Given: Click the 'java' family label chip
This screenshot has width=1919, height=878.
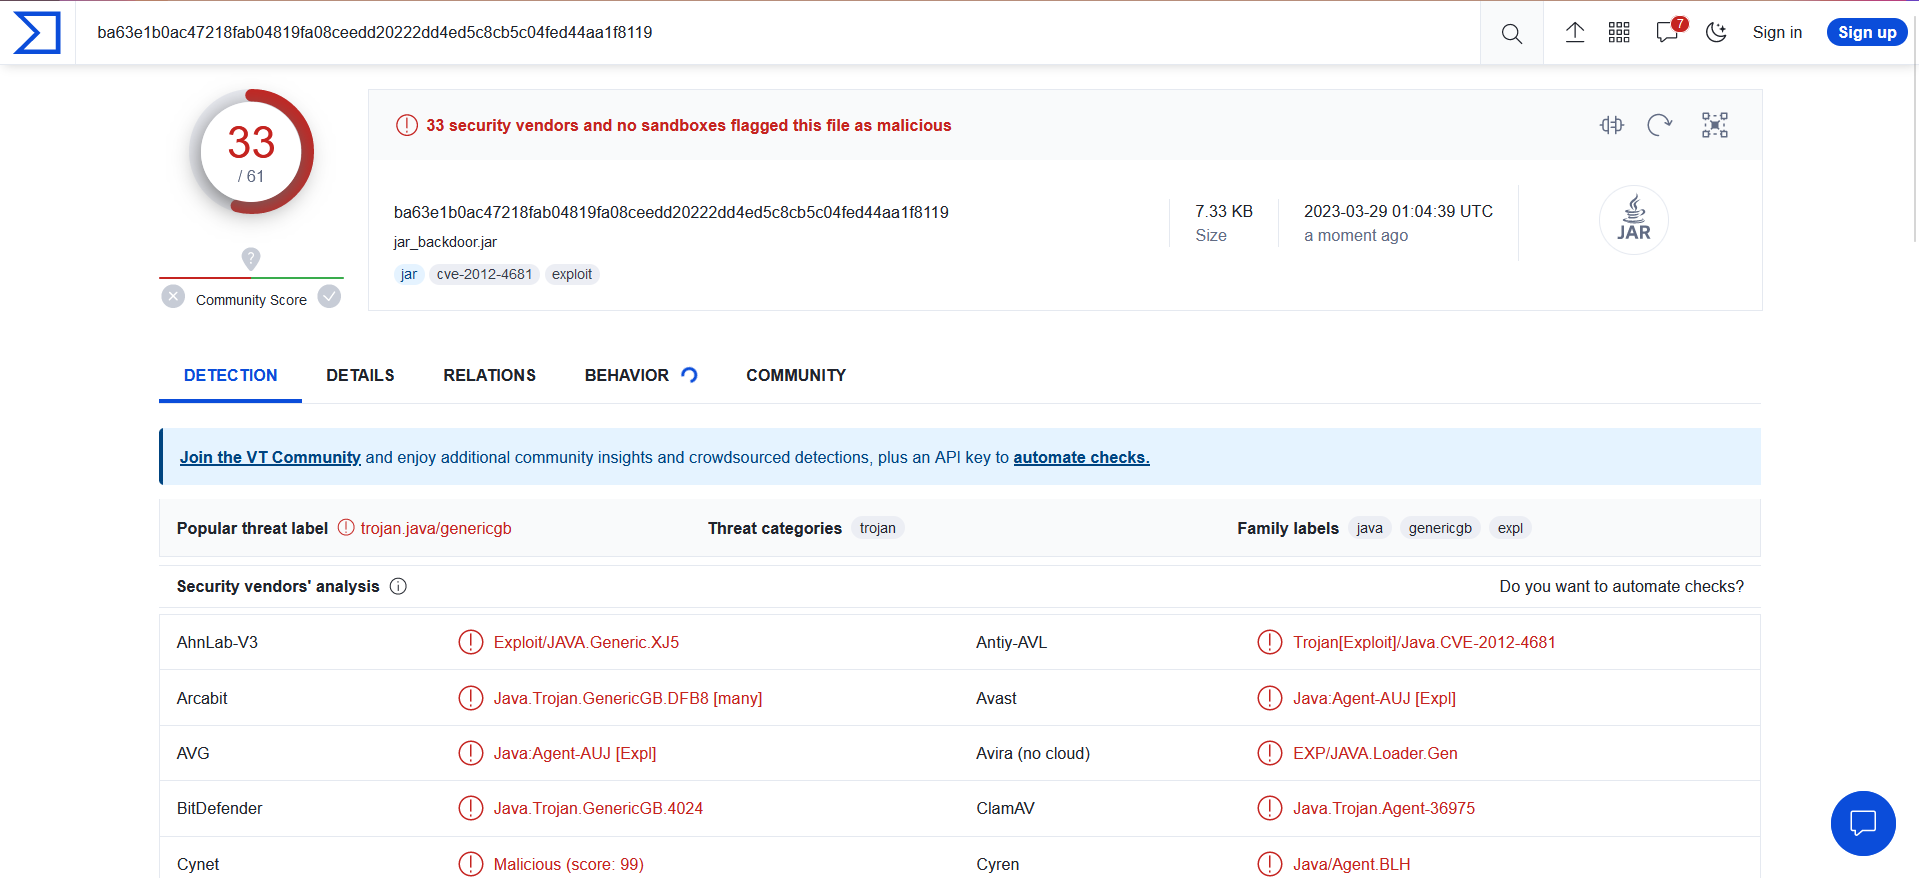Looking at the screenshot, I should point(1370,528).
